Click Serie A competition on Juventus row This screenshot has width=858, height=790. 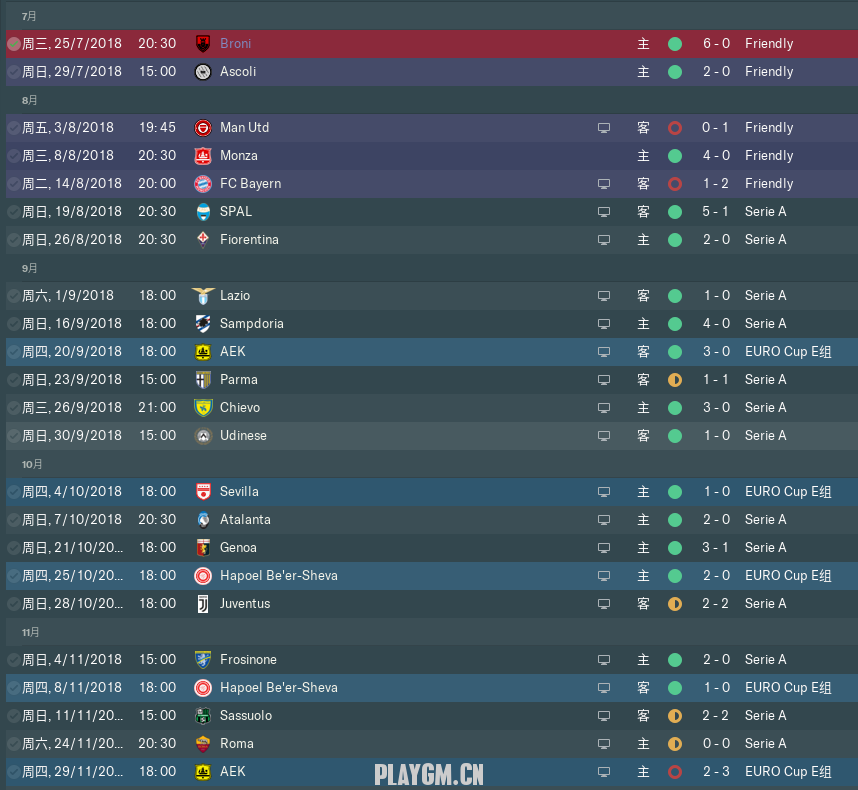[x=766, y=604]
